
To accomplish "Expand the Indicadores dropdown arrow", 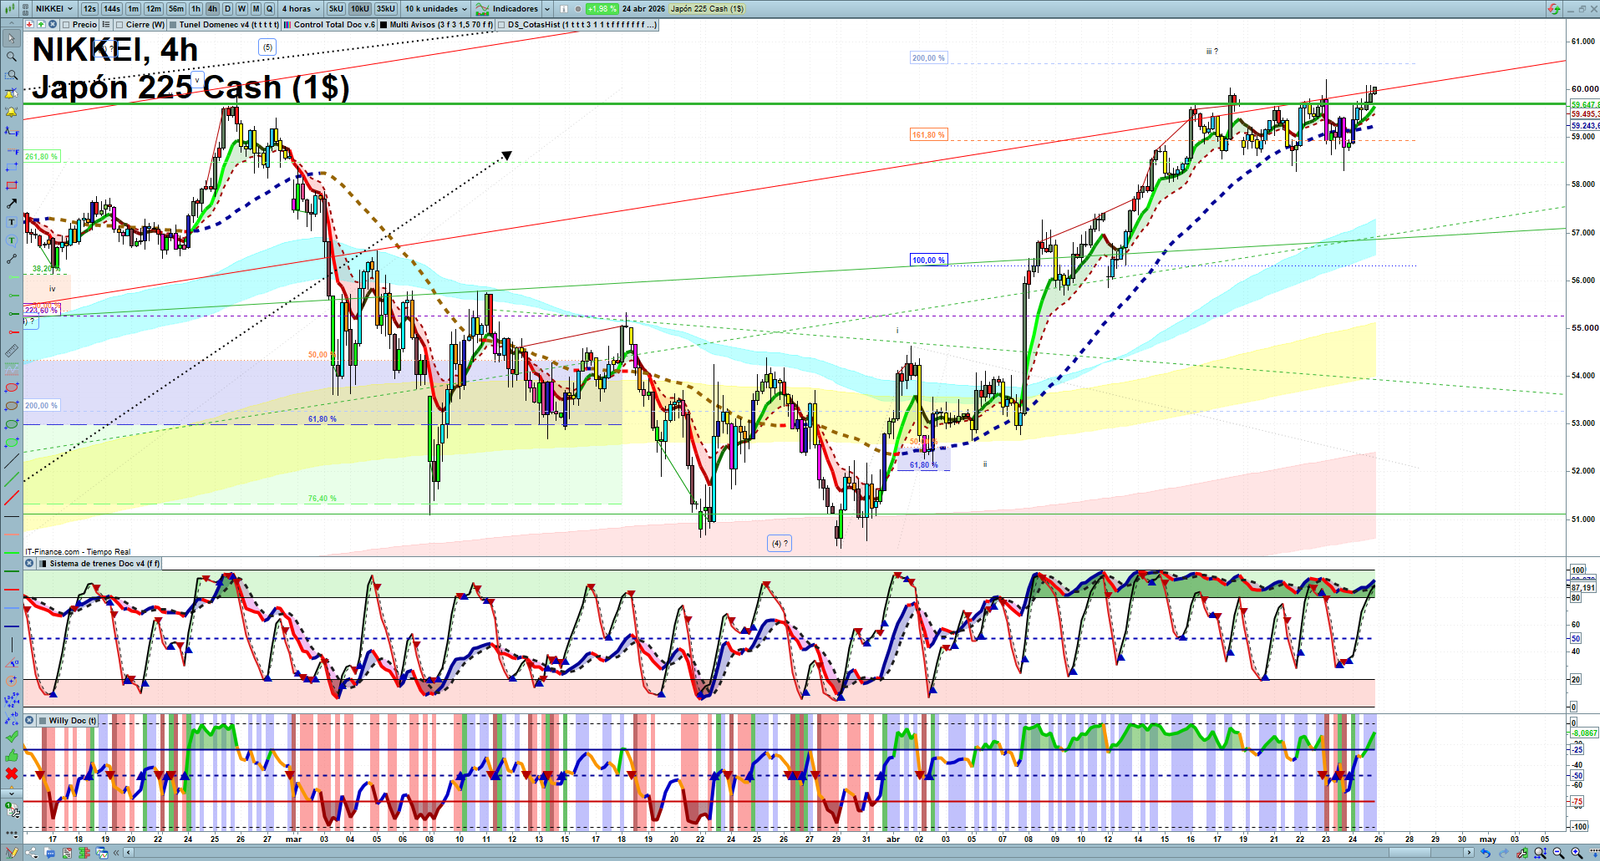I will tap(547, 9).
